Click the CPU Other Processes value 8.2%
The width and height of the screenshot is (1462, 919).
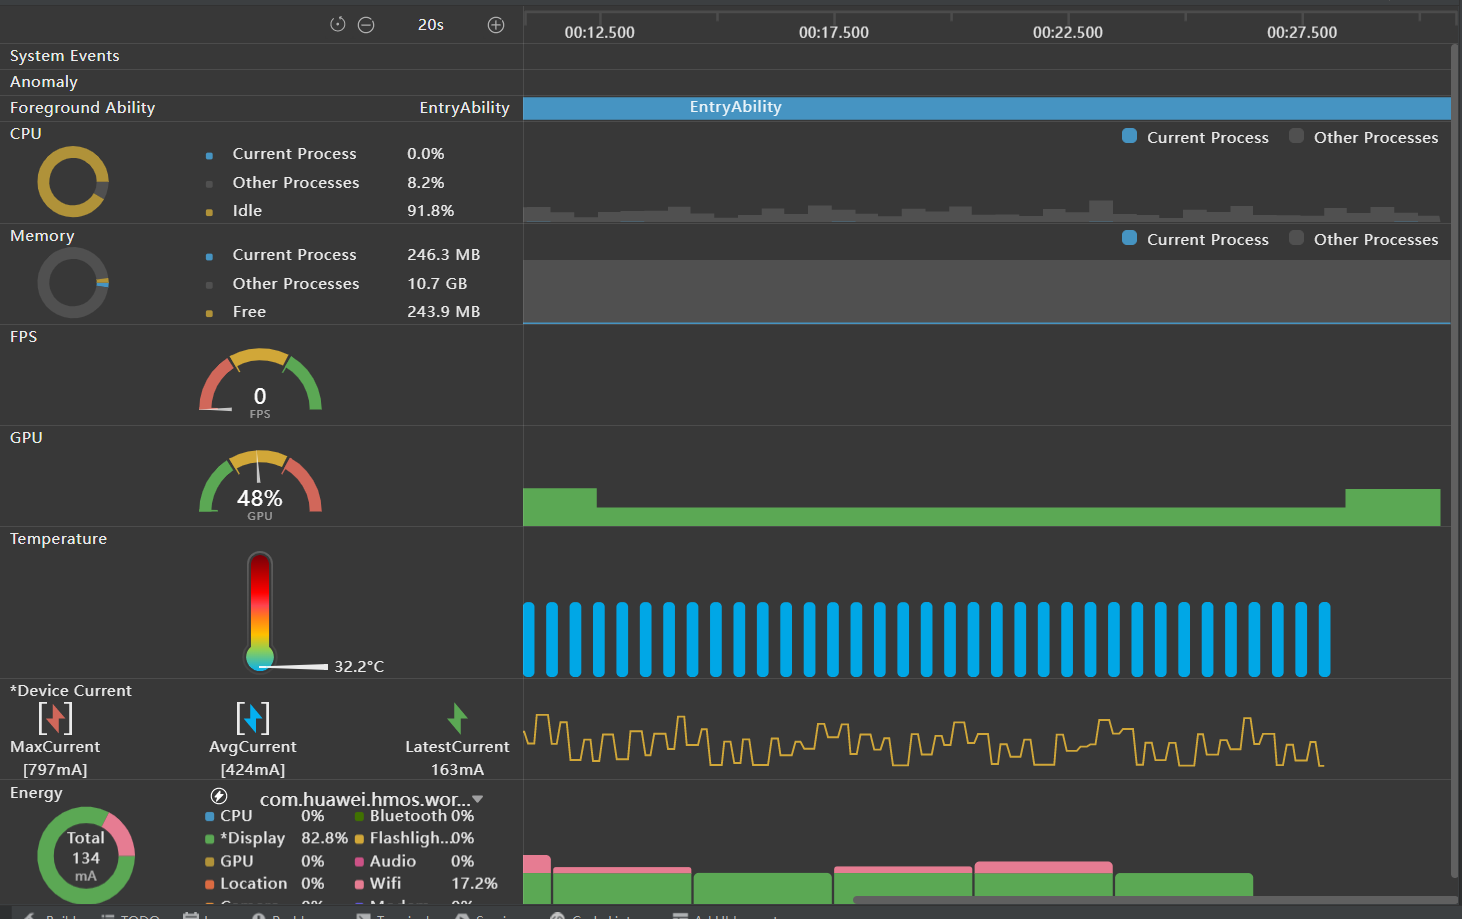click(x=425, y=183)
